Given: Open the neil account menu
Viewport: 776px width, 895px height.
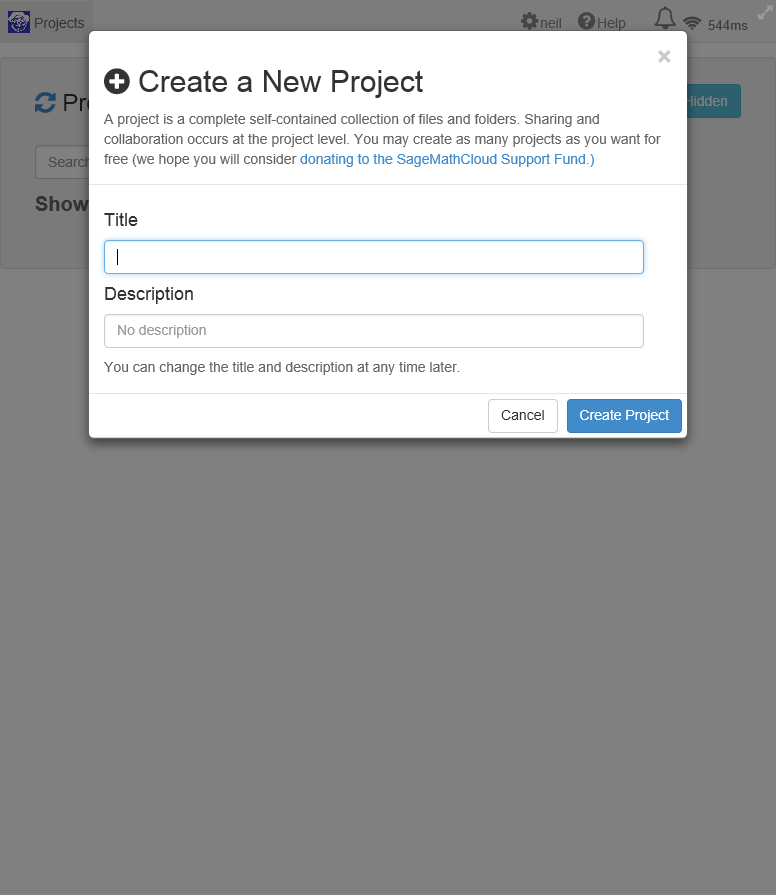Looking at the screenshot, I should coord(551,23).
